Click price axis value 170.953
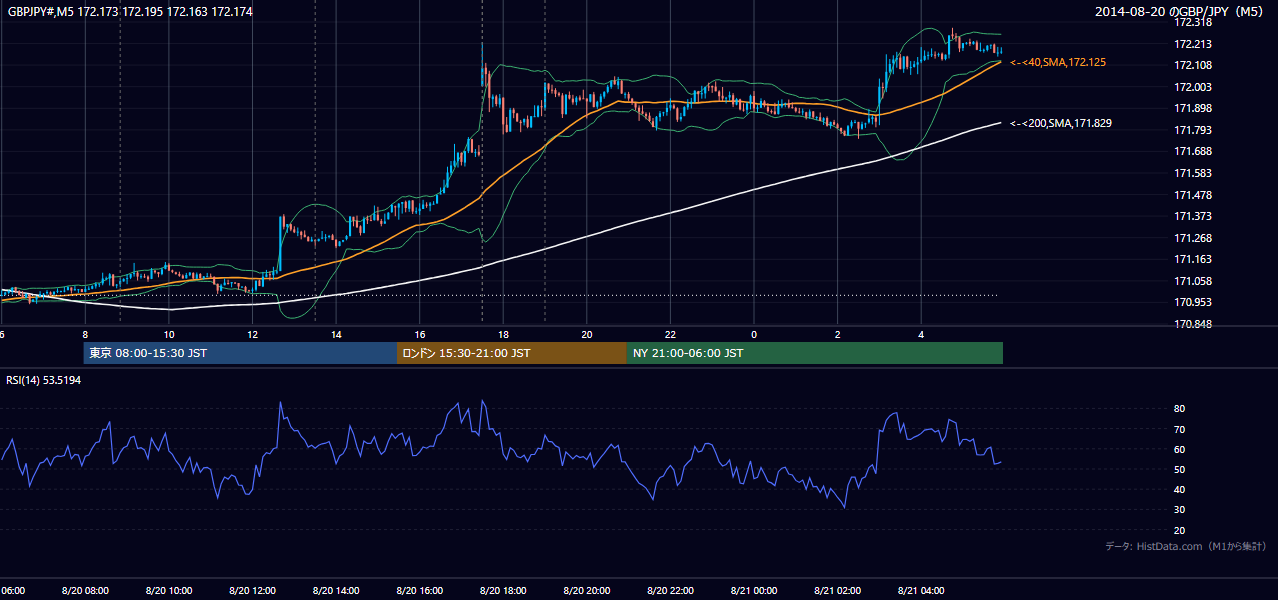The height and width of the screenshot is (600, 1278). point(1192,302)
